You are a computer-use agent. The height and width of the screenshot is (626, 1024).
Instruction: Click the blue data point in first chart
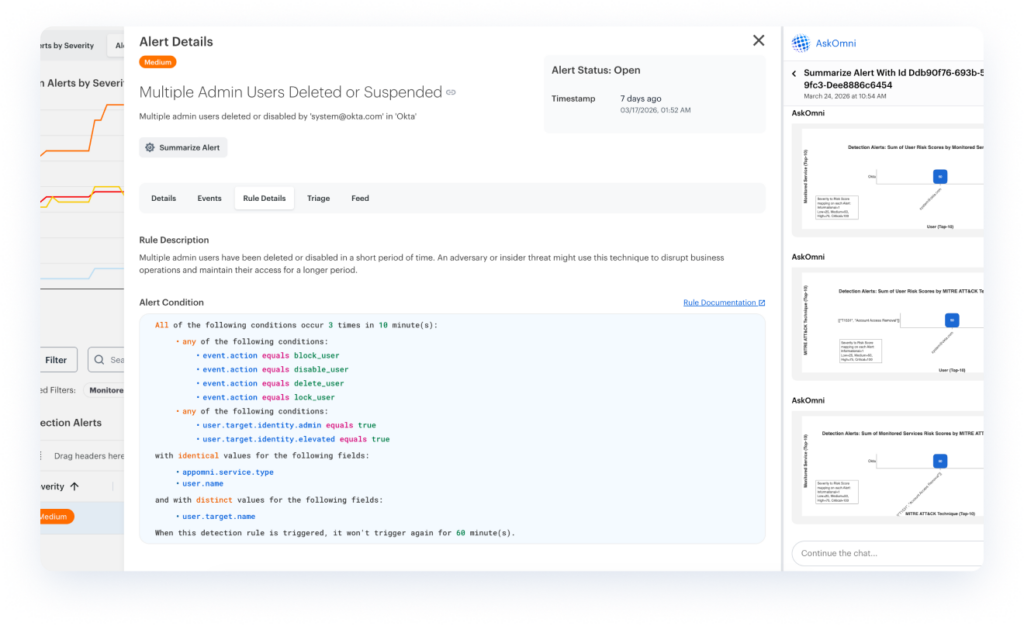tap(939, 176)
